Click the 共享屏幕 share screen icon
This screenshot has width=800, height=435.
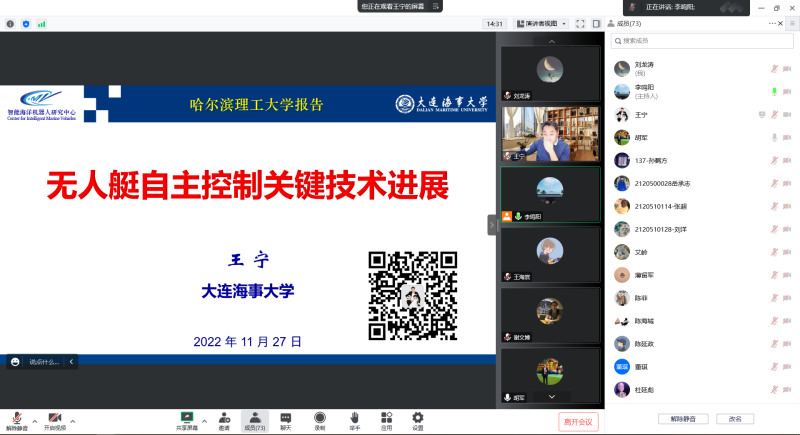pos(186,417)
